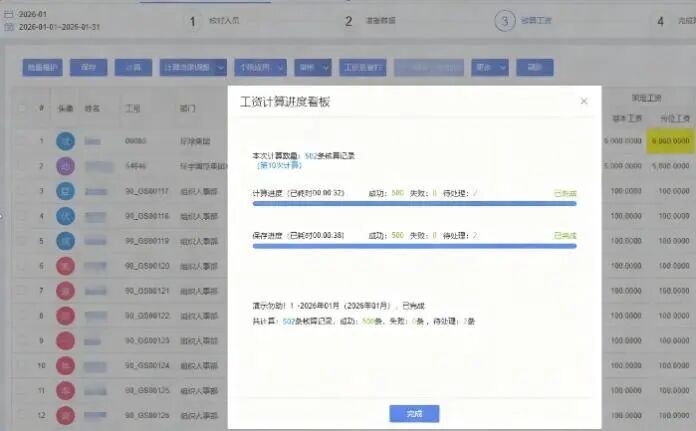Click the 岗位工资 column header

click(x=675, y=118)
